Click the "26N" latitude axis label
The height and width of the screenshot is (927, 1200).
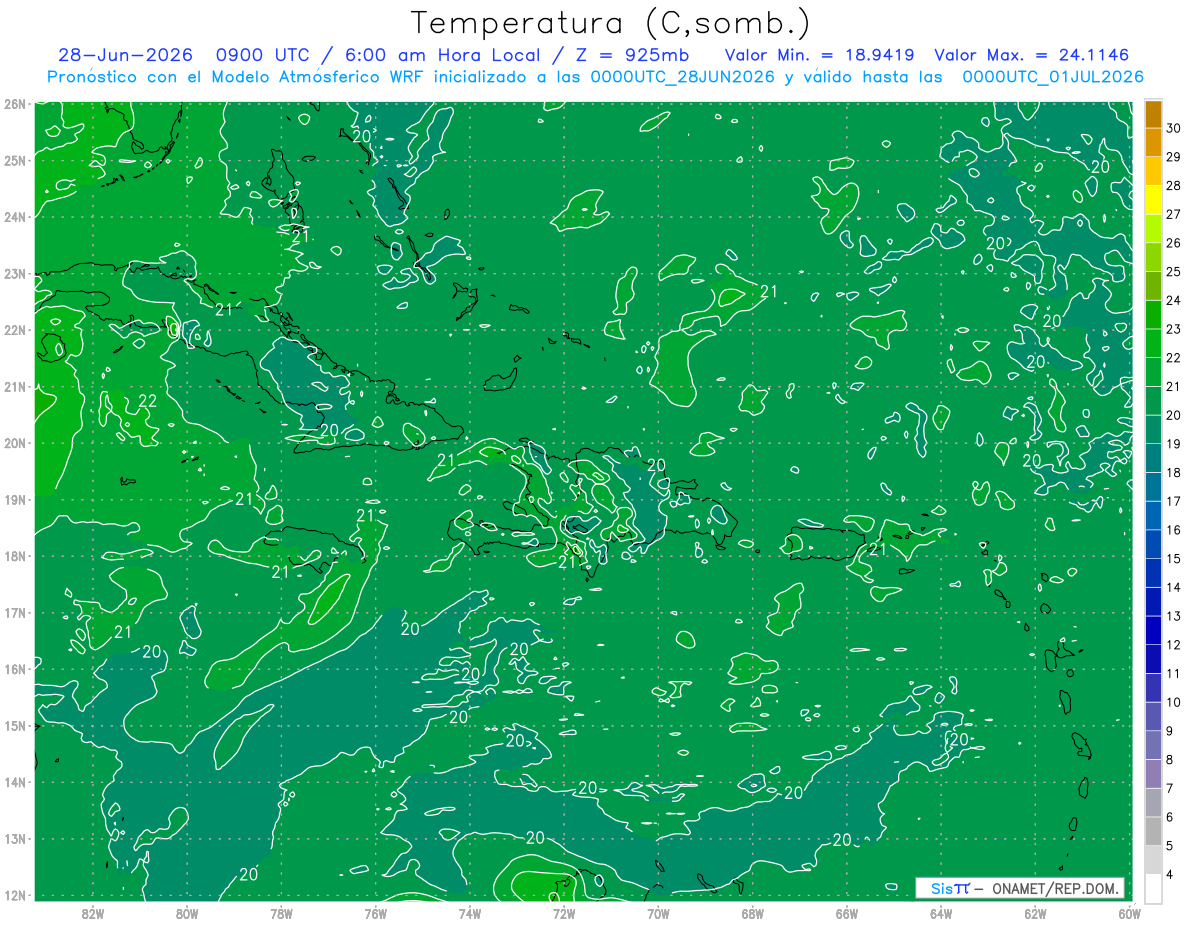(x=14, y=104)
